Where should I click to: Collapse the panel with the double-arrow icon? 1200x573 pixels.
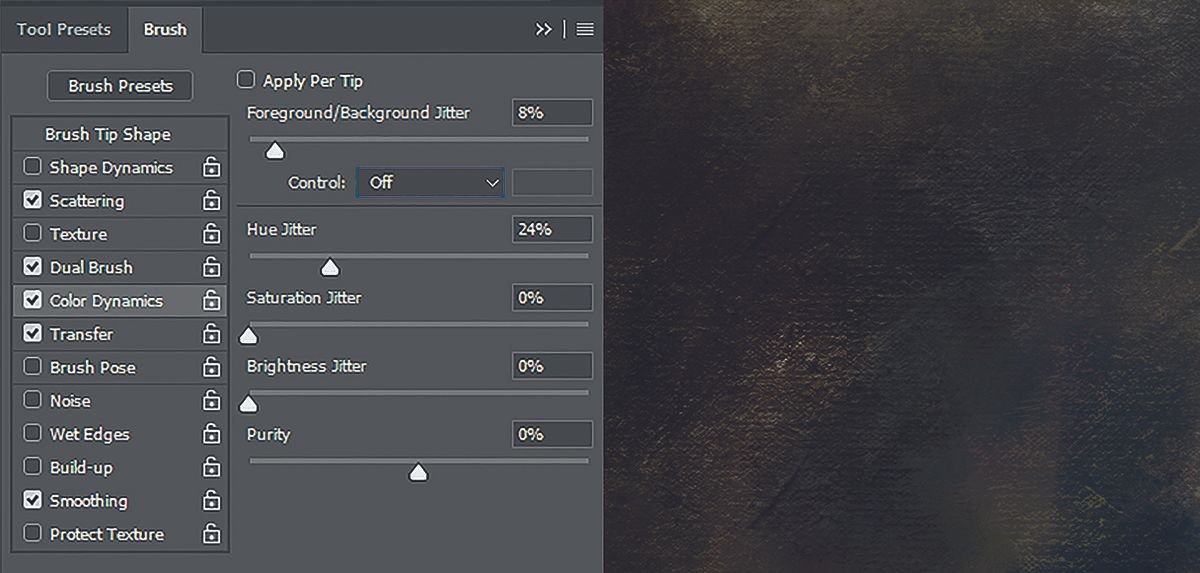(544, 30)
